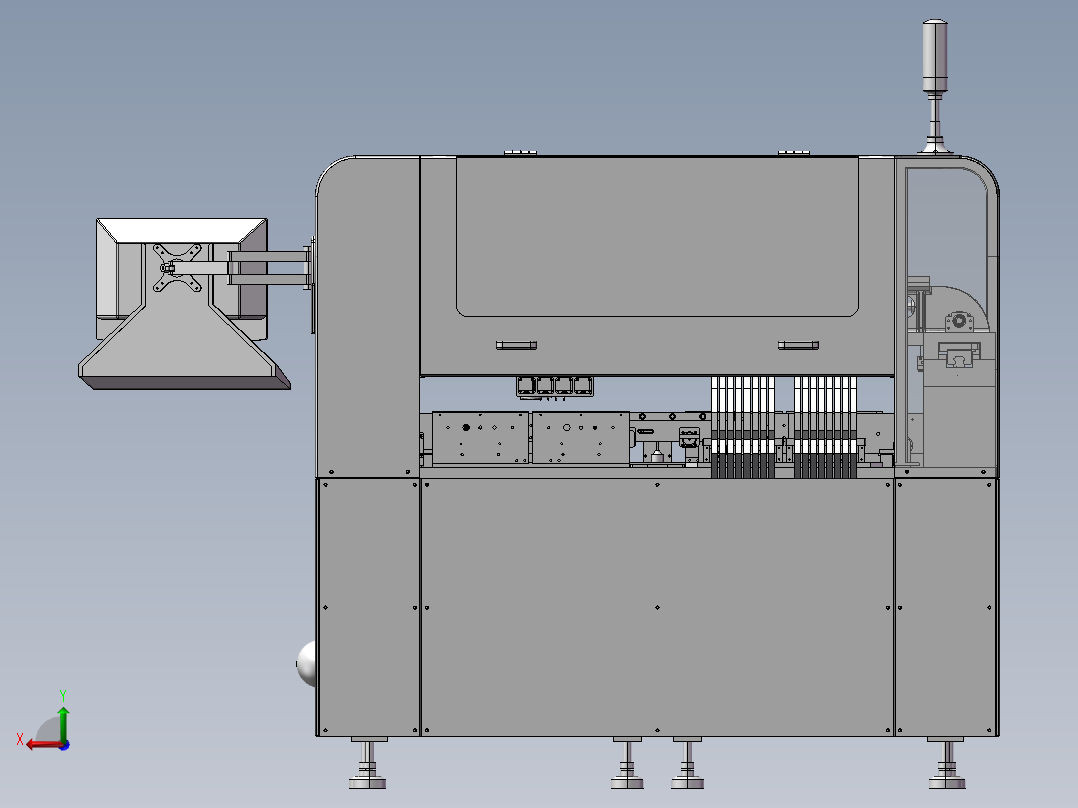Viewport: 1078px width, 808px height.
Task: Select the left top hinge on hood
Action: click(520, 153)
